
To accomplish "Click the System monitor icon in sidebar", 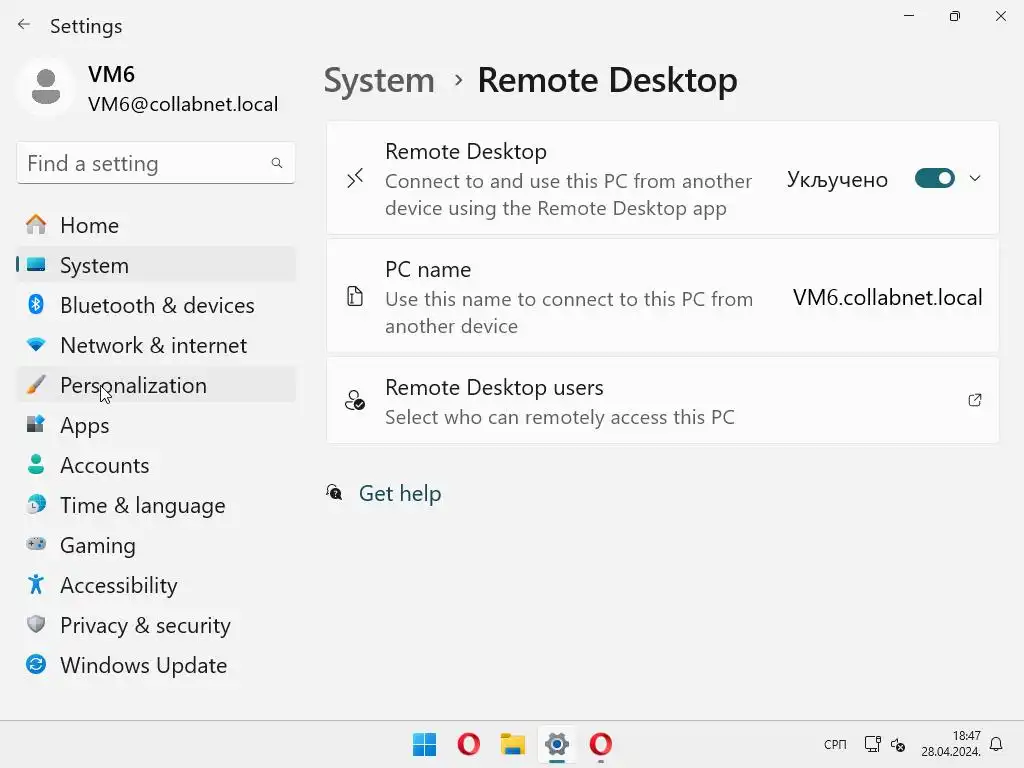I will click(36, 264).
